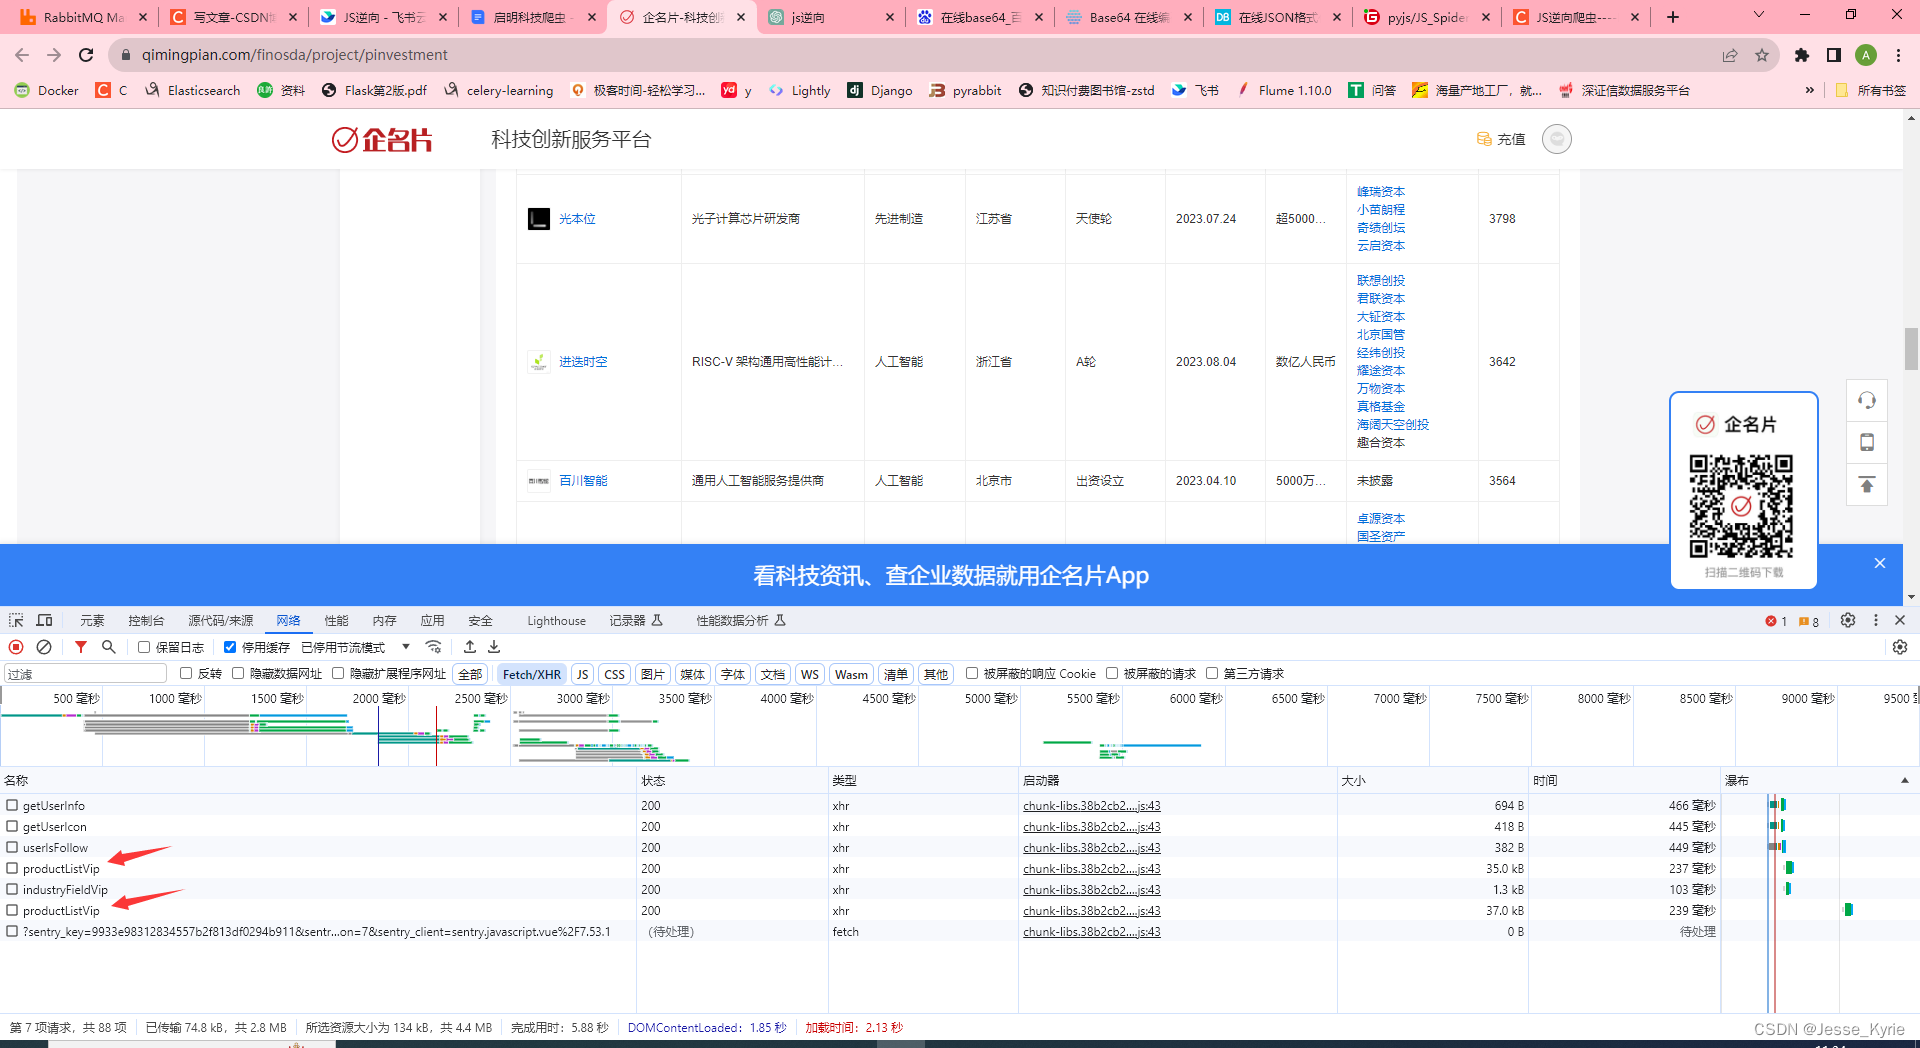Filter requests by JS type
This screenshot has width=1920, height=1048.
pos(582,674)
